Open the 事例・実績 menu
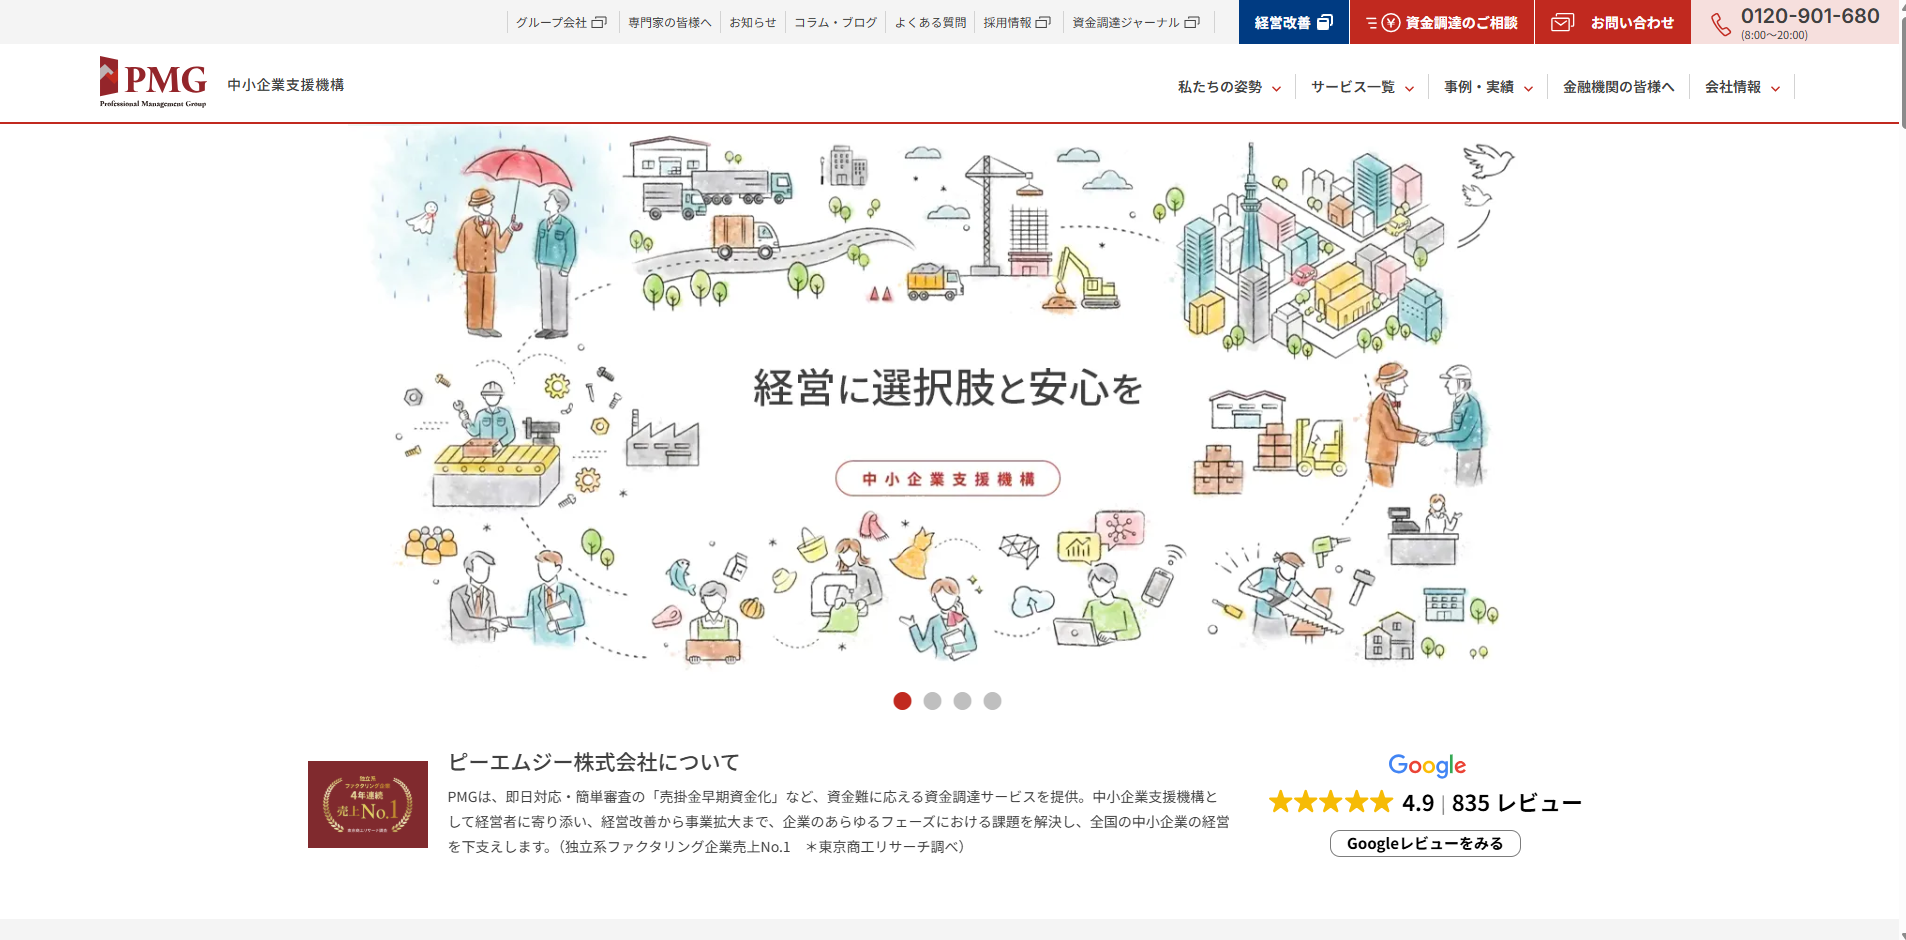The height and width of the screenshot is (940, 1906). [x=1488, y=87]
